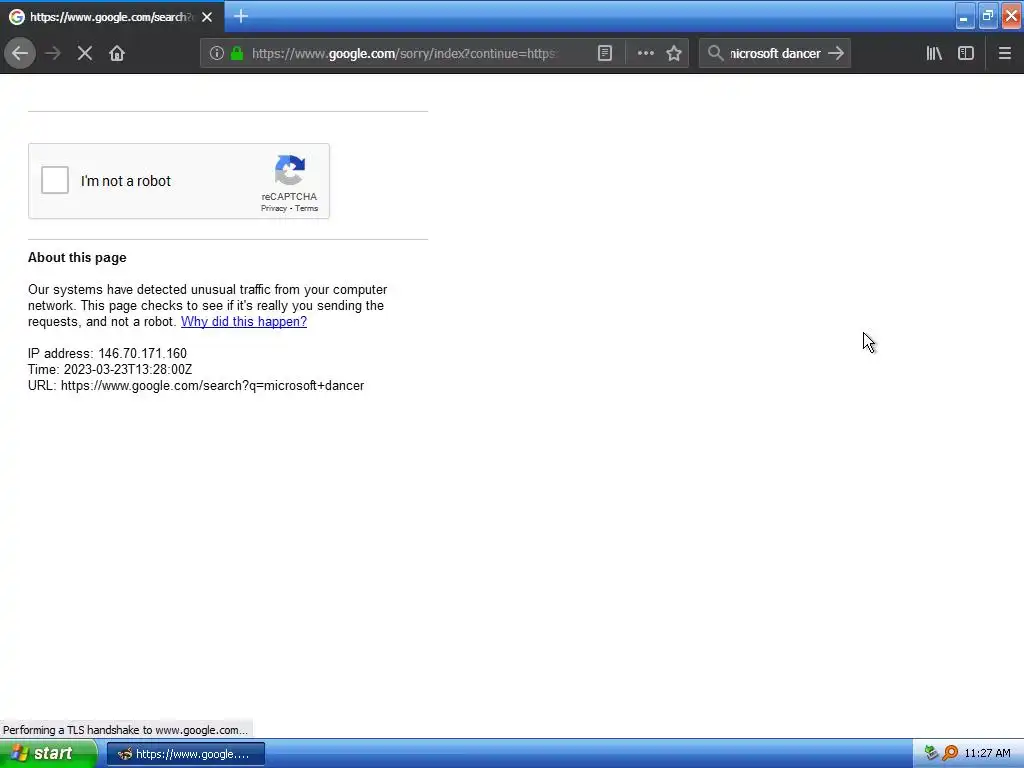This screenshot has height=768, width=1024.
Task: Bookmark this page with the star
Action: (674, 54)
